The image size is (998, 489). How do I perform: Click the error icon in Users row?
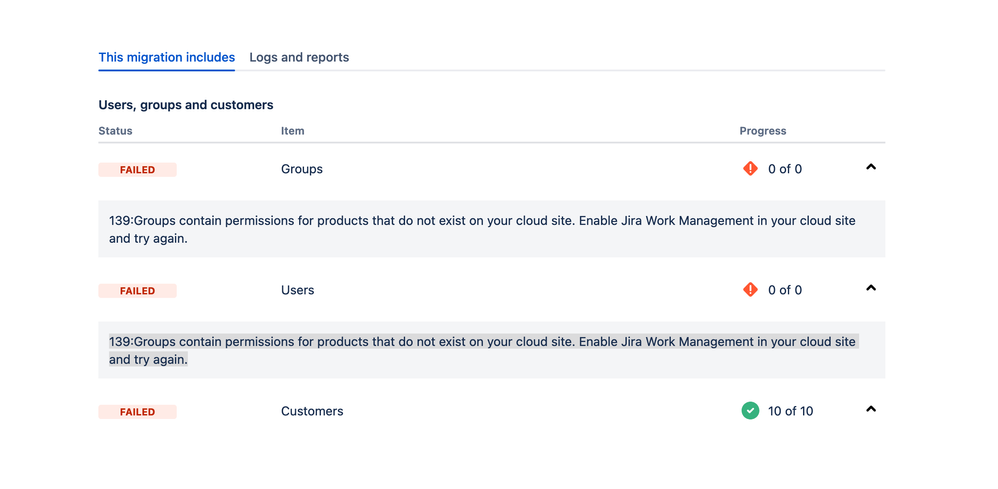click(750, 290)
